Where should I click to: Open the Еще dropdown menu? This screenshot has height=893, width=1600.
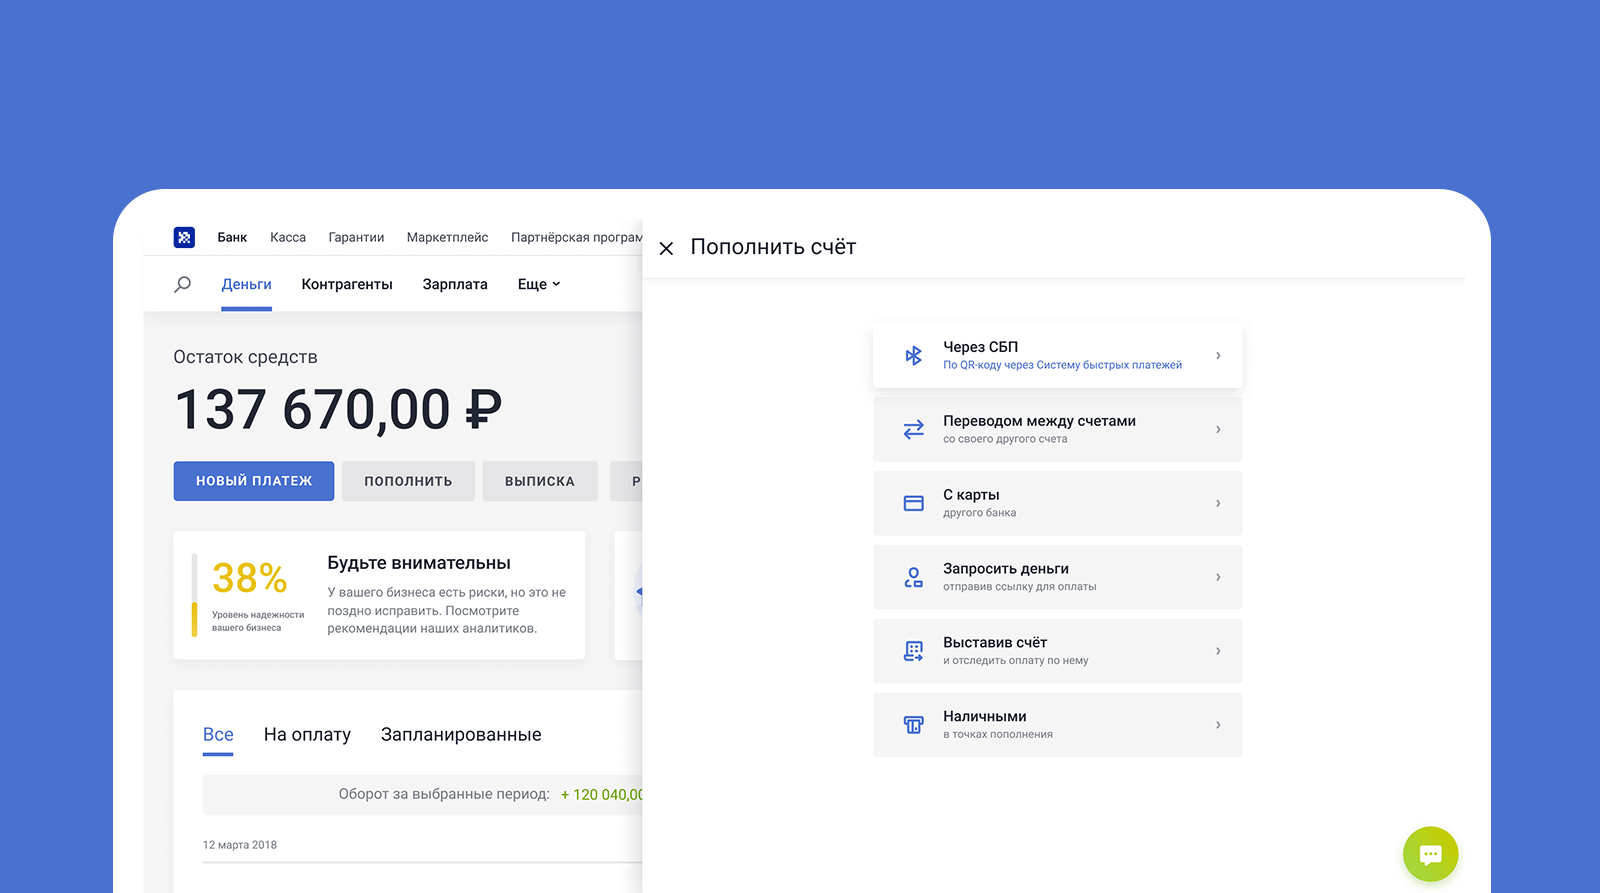(539, 285)
